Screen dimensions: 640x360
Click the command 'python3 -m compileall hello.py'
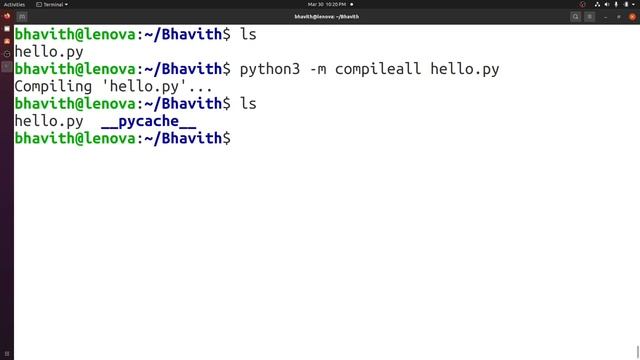click(x=369, y=69)
